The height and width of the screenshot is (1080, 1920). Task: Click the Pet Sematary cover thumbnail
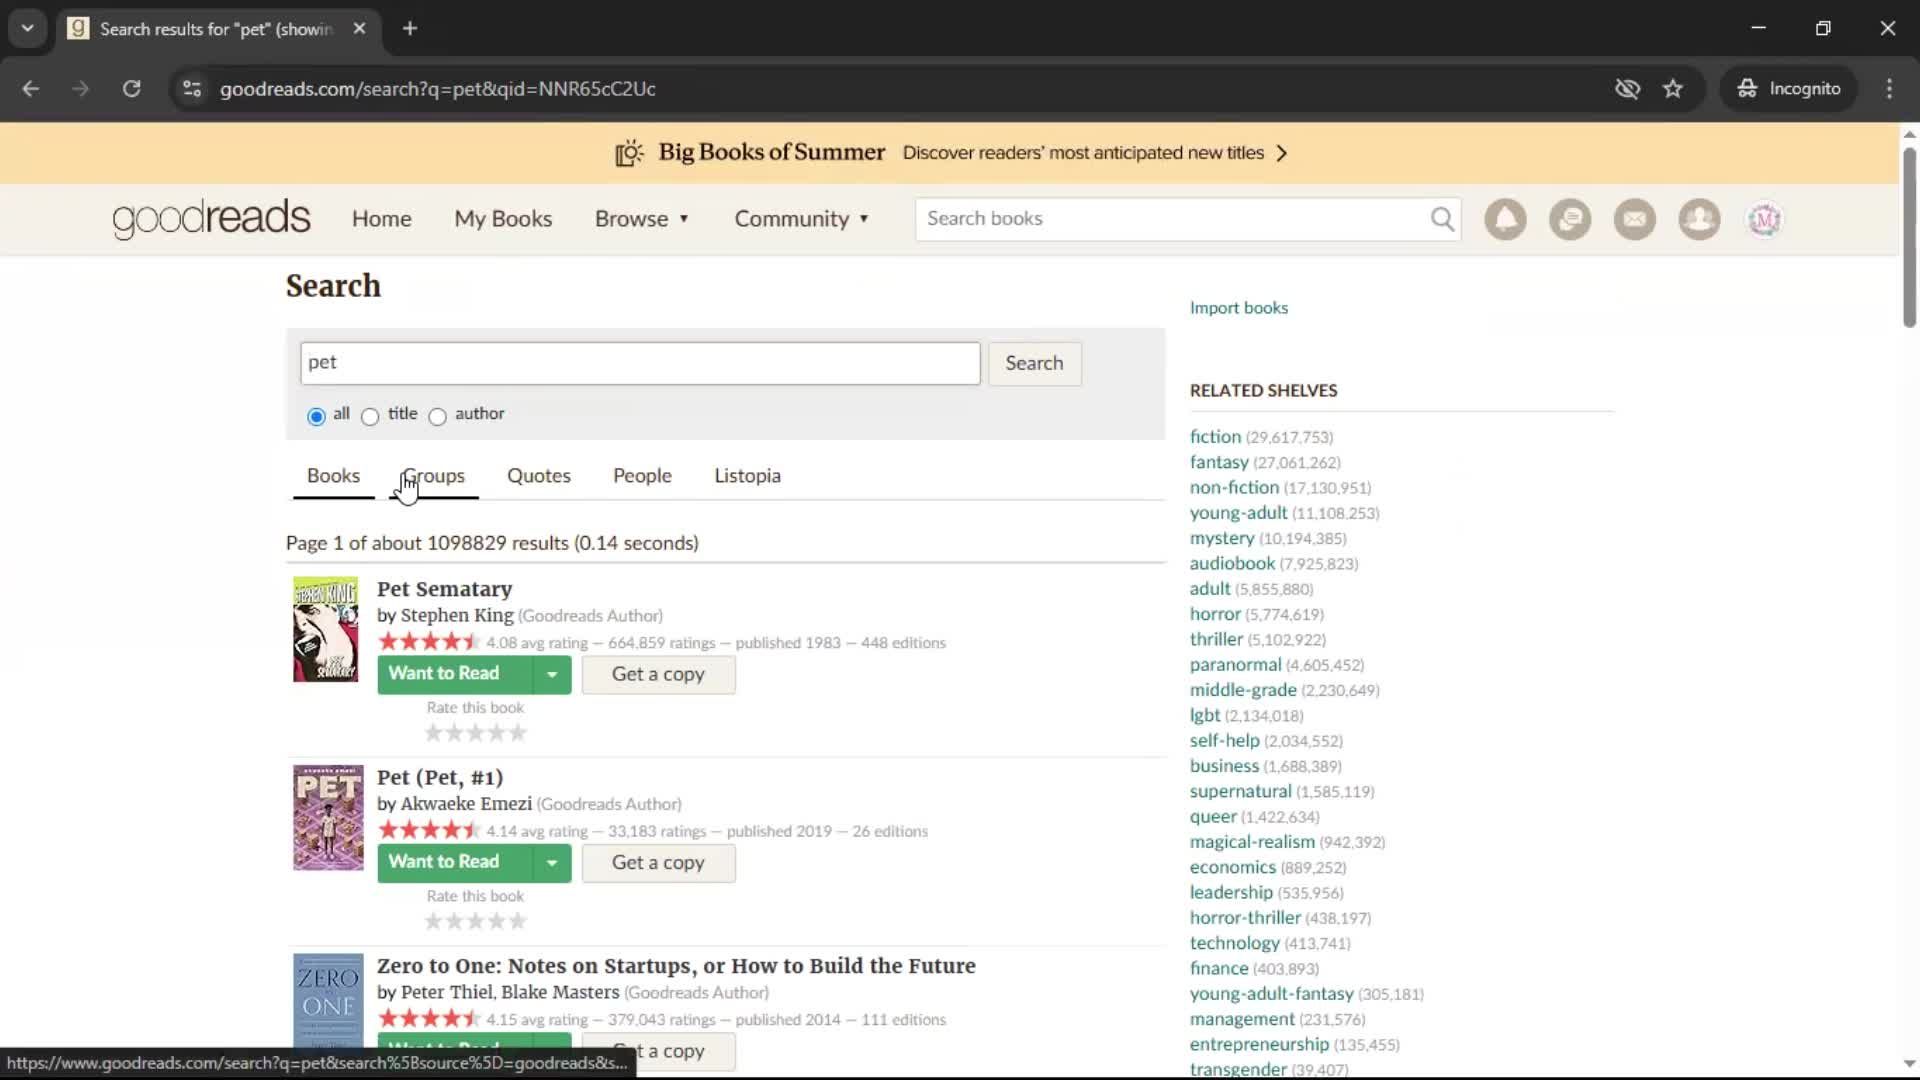click(x=325, y=629)
